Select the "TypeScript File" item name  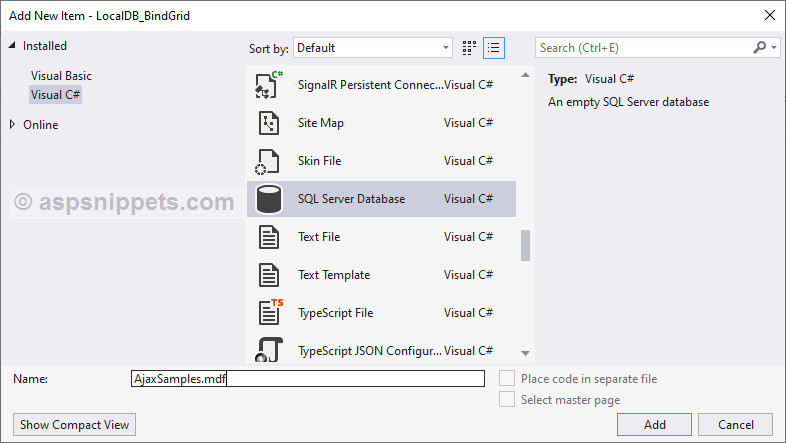[335, 313]
